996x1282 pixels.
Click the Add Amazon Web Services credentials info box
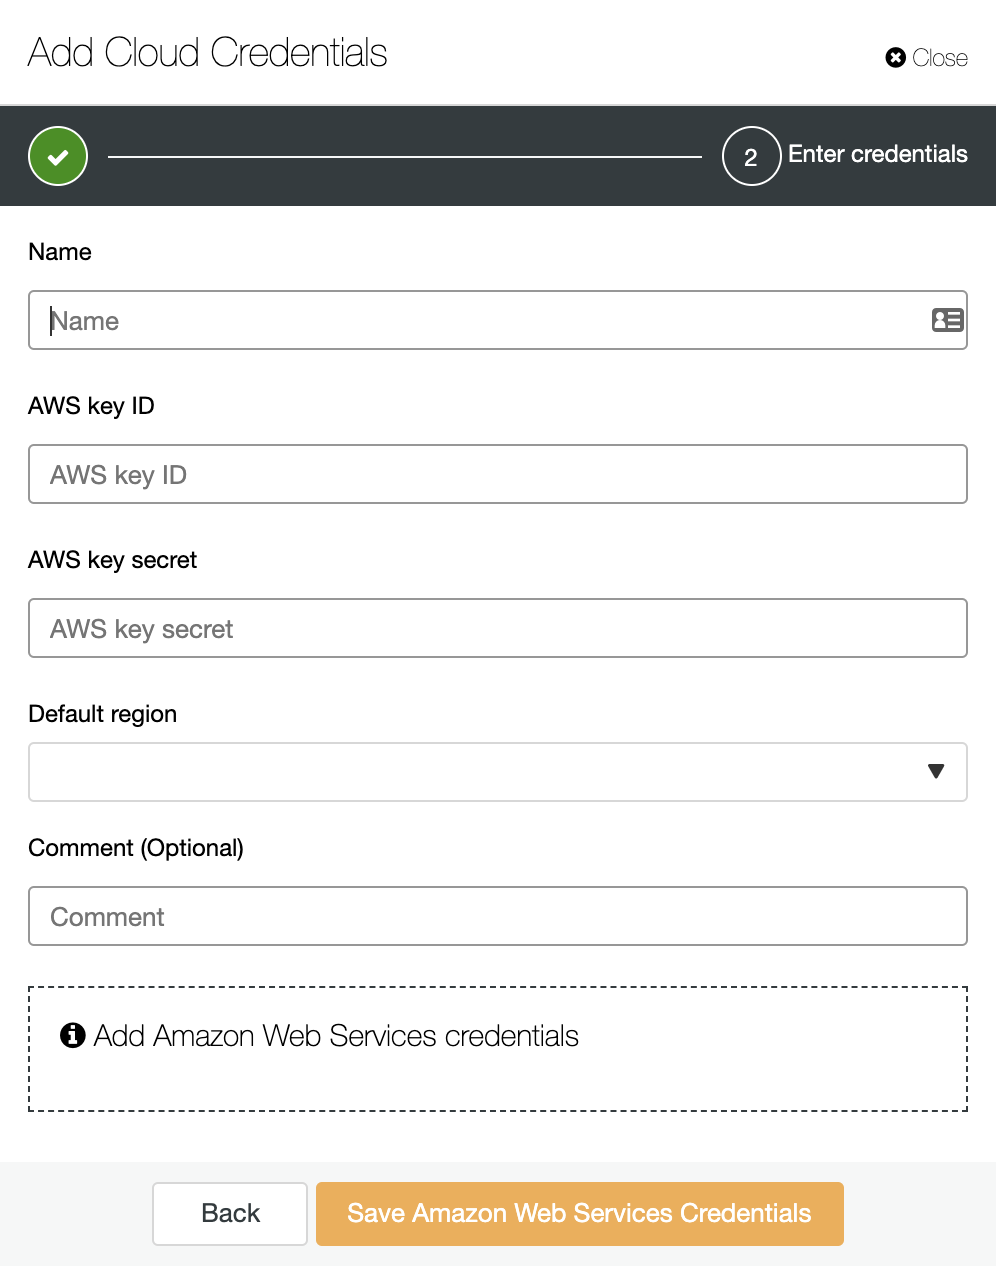[498, 1049]
